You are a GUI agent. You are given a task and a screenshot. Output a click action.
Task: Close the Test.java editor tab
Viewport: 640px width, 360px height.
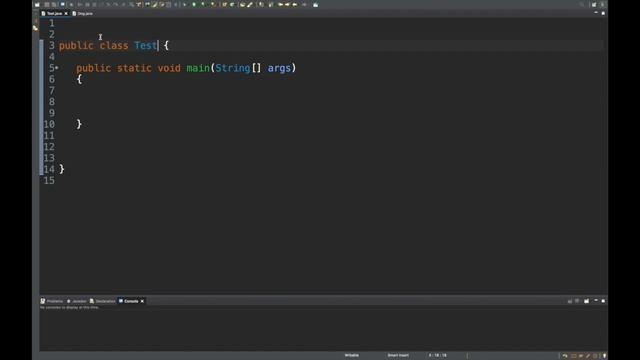(66, 13)
